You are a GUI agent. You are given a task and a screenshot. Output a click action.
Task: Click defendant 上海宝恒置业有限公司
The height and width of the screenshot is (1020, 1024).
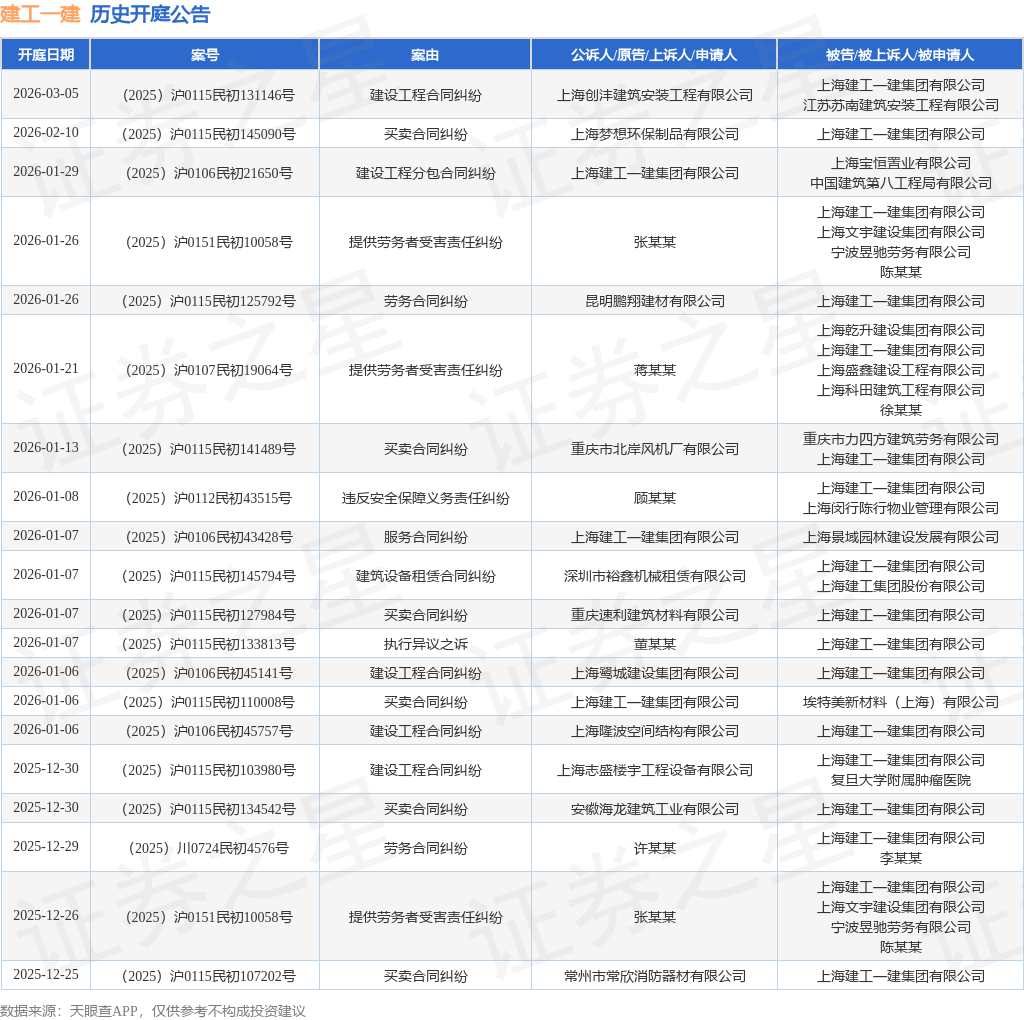(901, 163)
